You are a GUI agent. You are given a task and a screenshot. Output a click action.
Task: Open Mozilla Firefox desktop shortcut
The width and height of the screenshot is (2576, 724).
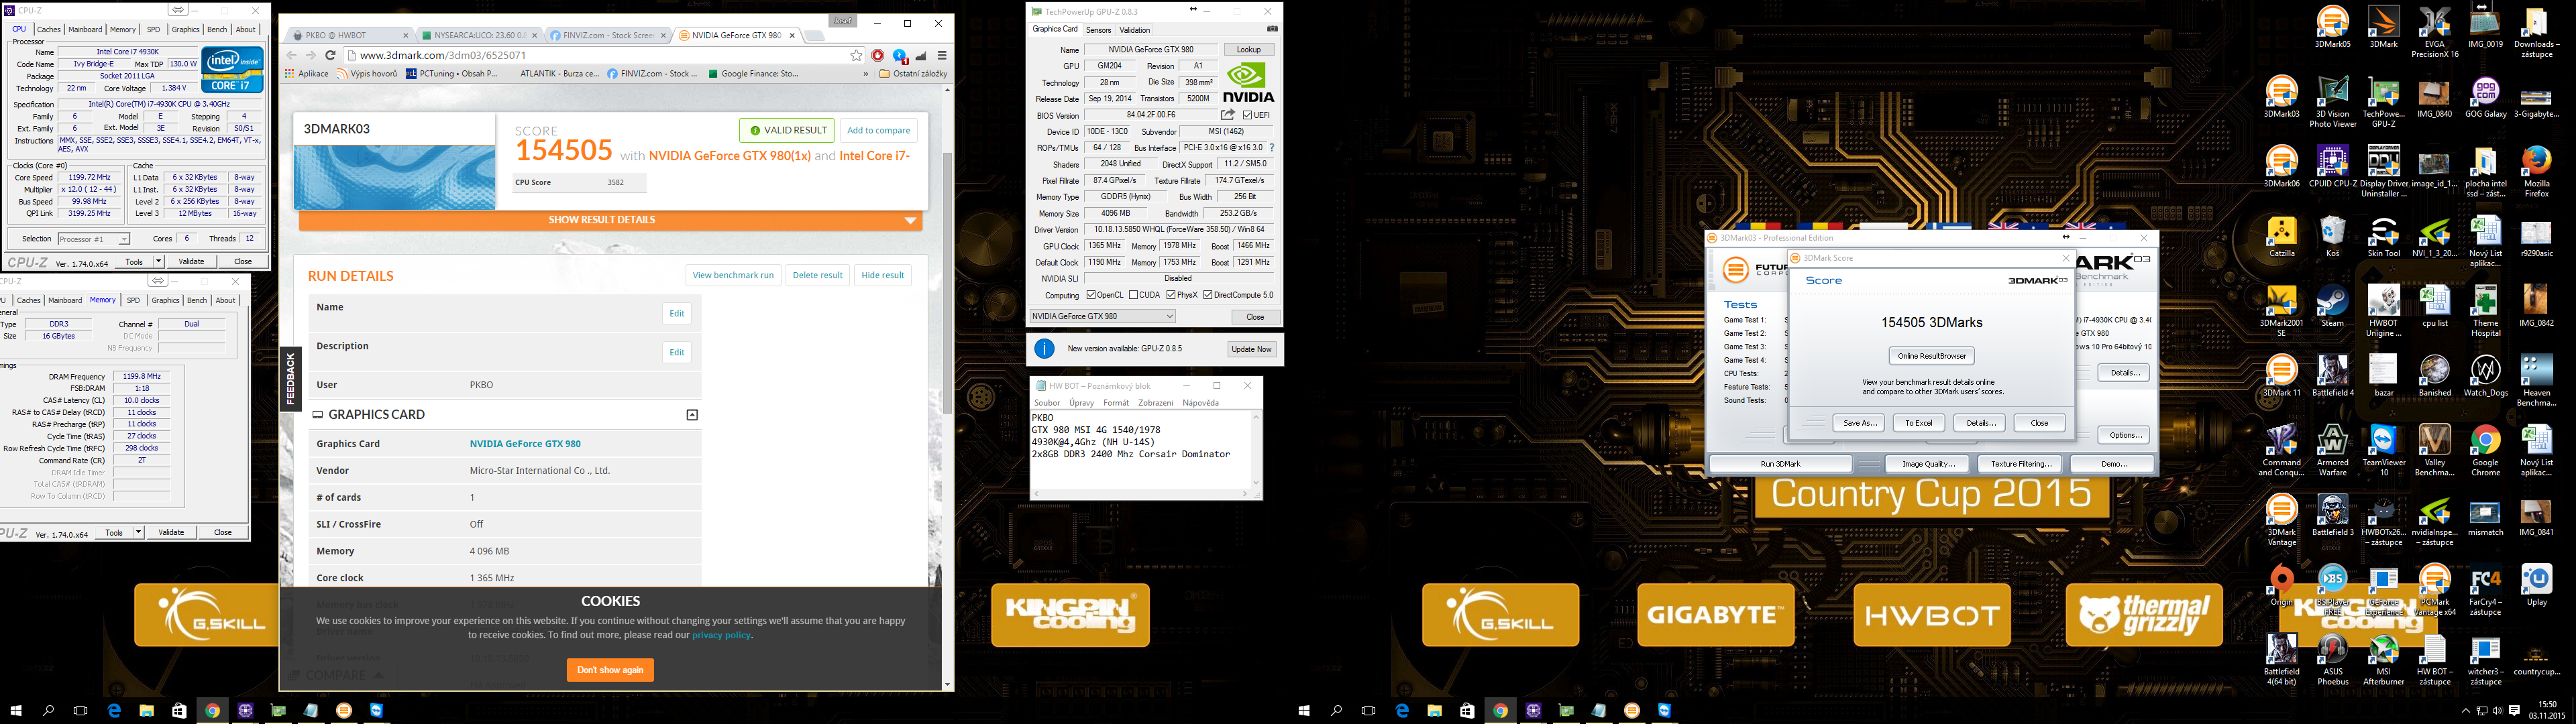click(x=2536, y=172)
